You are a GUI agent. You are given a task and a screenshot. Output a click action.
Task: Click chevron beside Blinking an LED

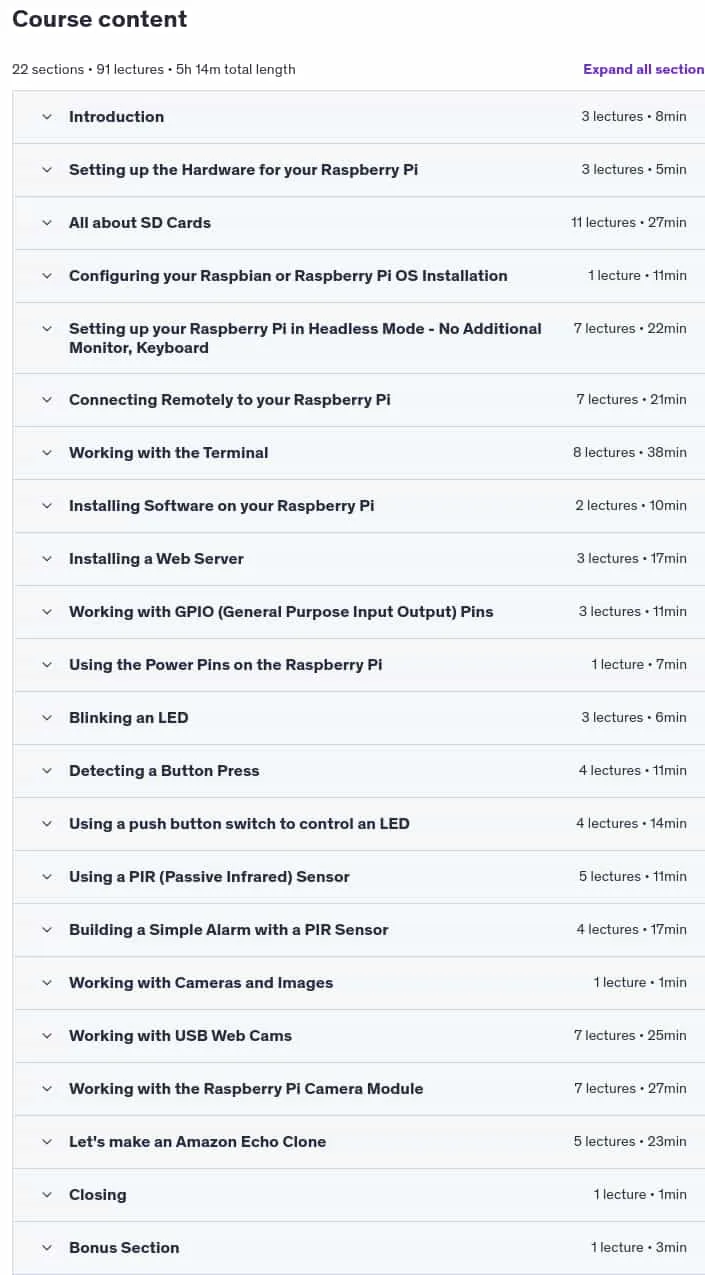(x=46, y=718)
